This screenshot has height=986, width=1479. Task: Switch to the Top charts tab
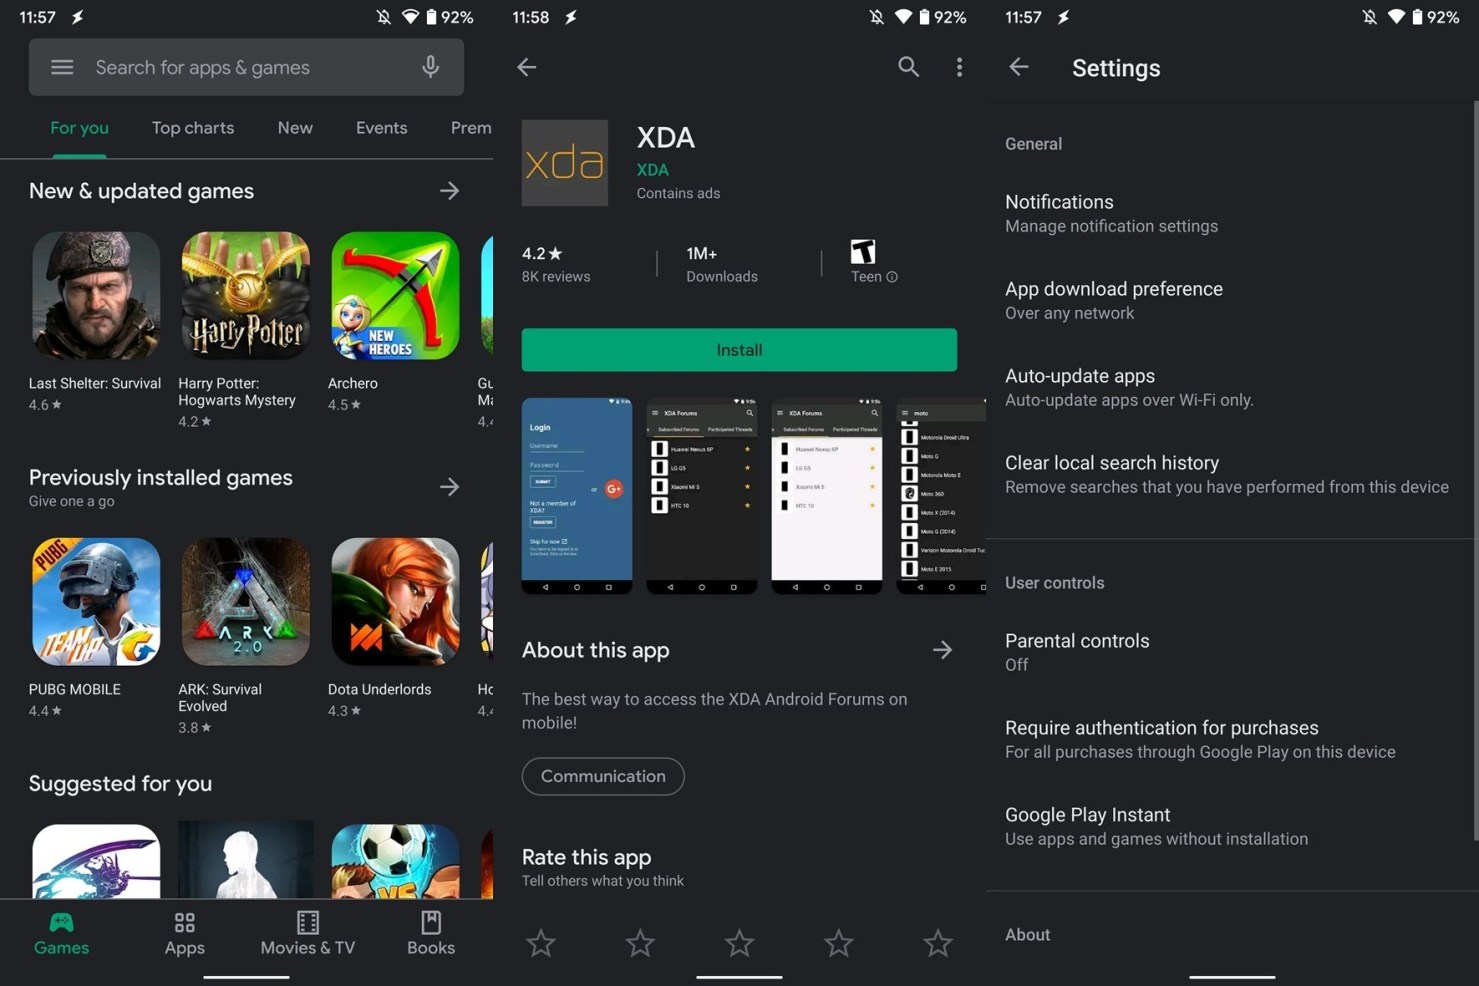pos(193,128)
